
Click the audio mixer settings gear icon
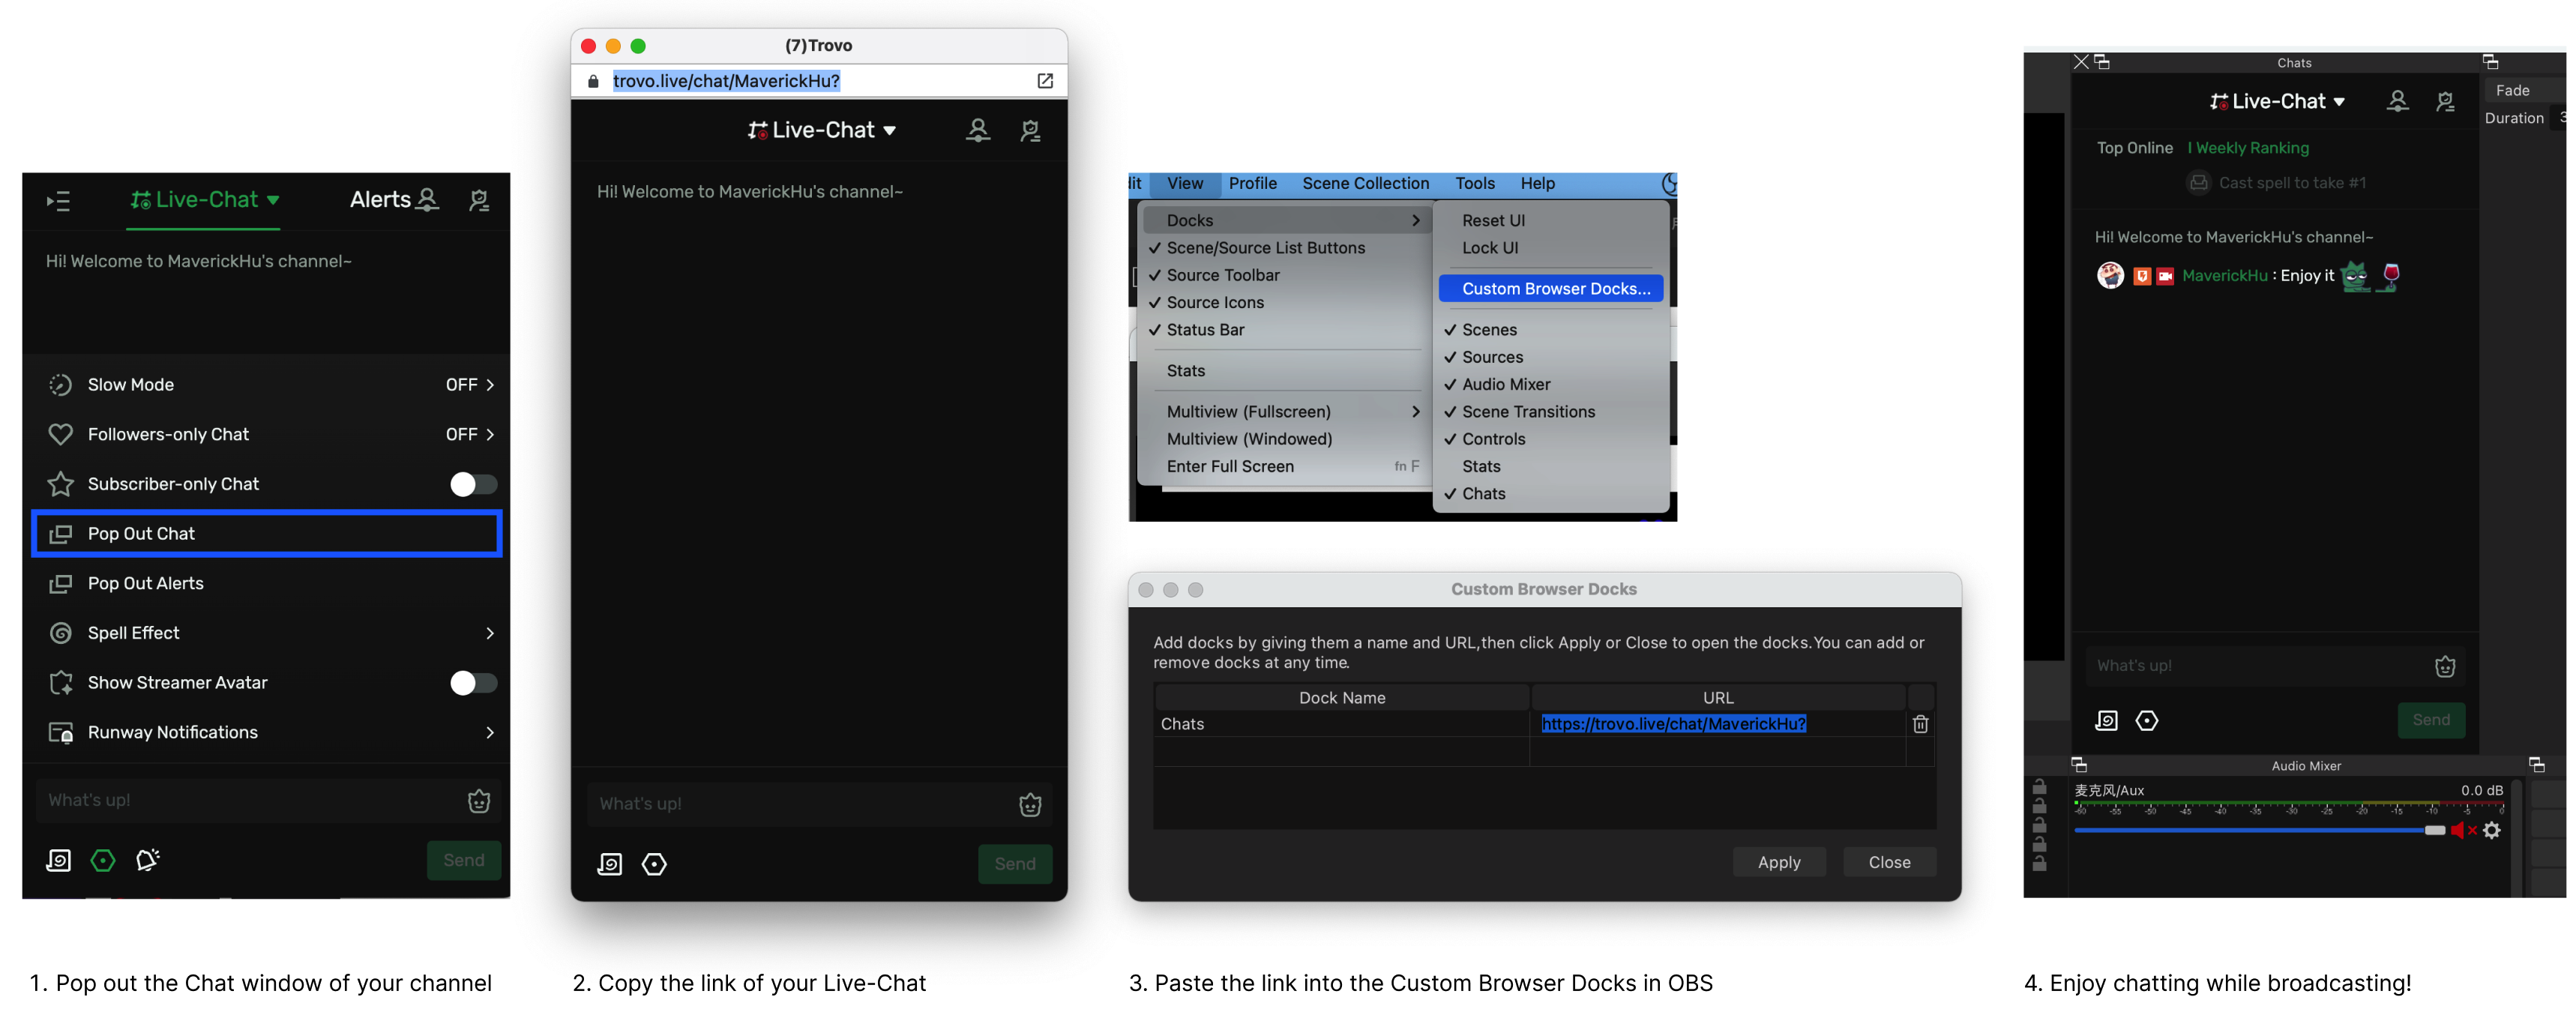pyautogui.click(x=2491, y=830)
